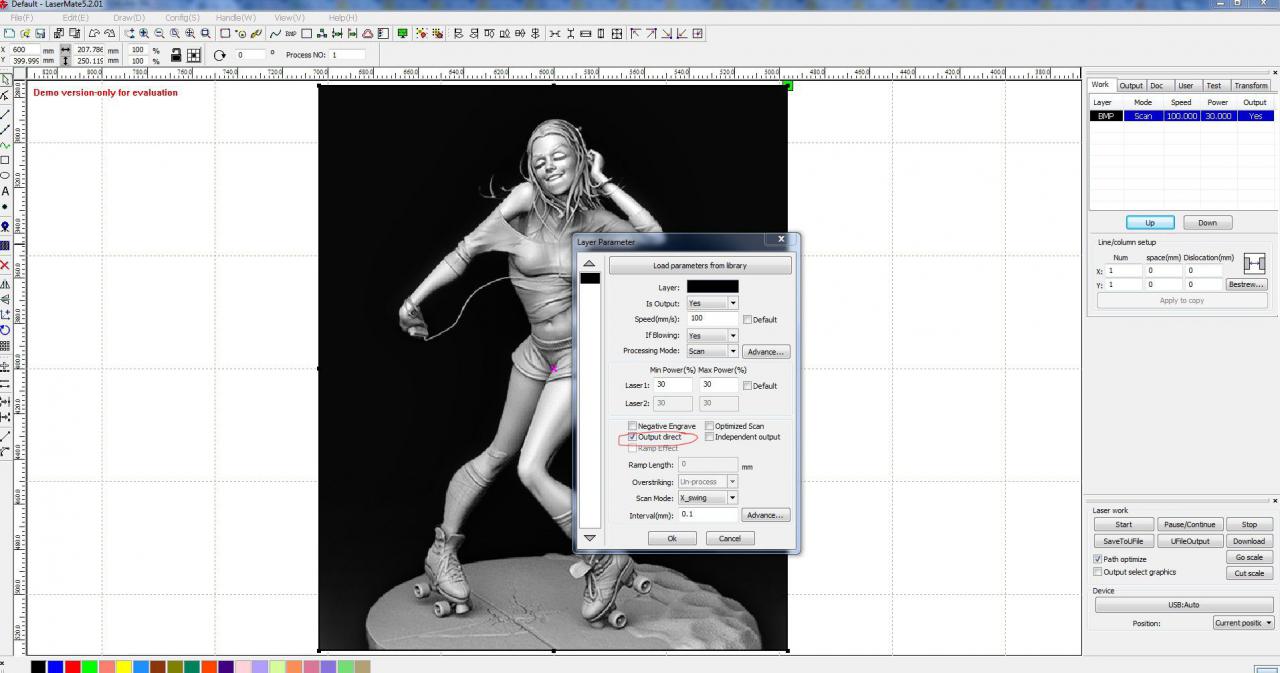Click the Pause/Continue button
Screen dimensions: 1280x673
1189,524
